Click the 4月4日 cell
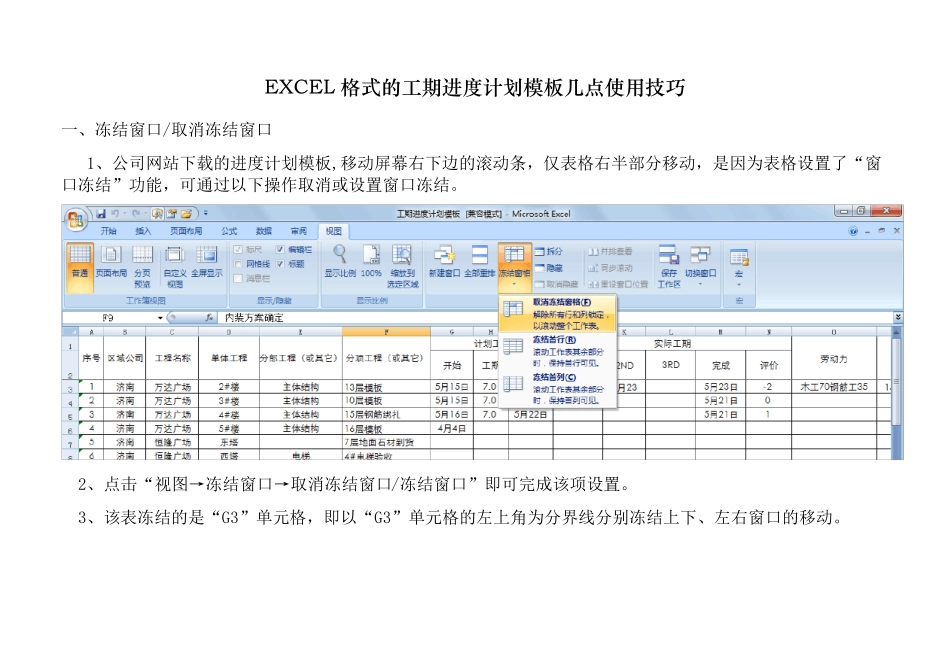The width and height of the screenshot is (950, 672). pos(451,428)
